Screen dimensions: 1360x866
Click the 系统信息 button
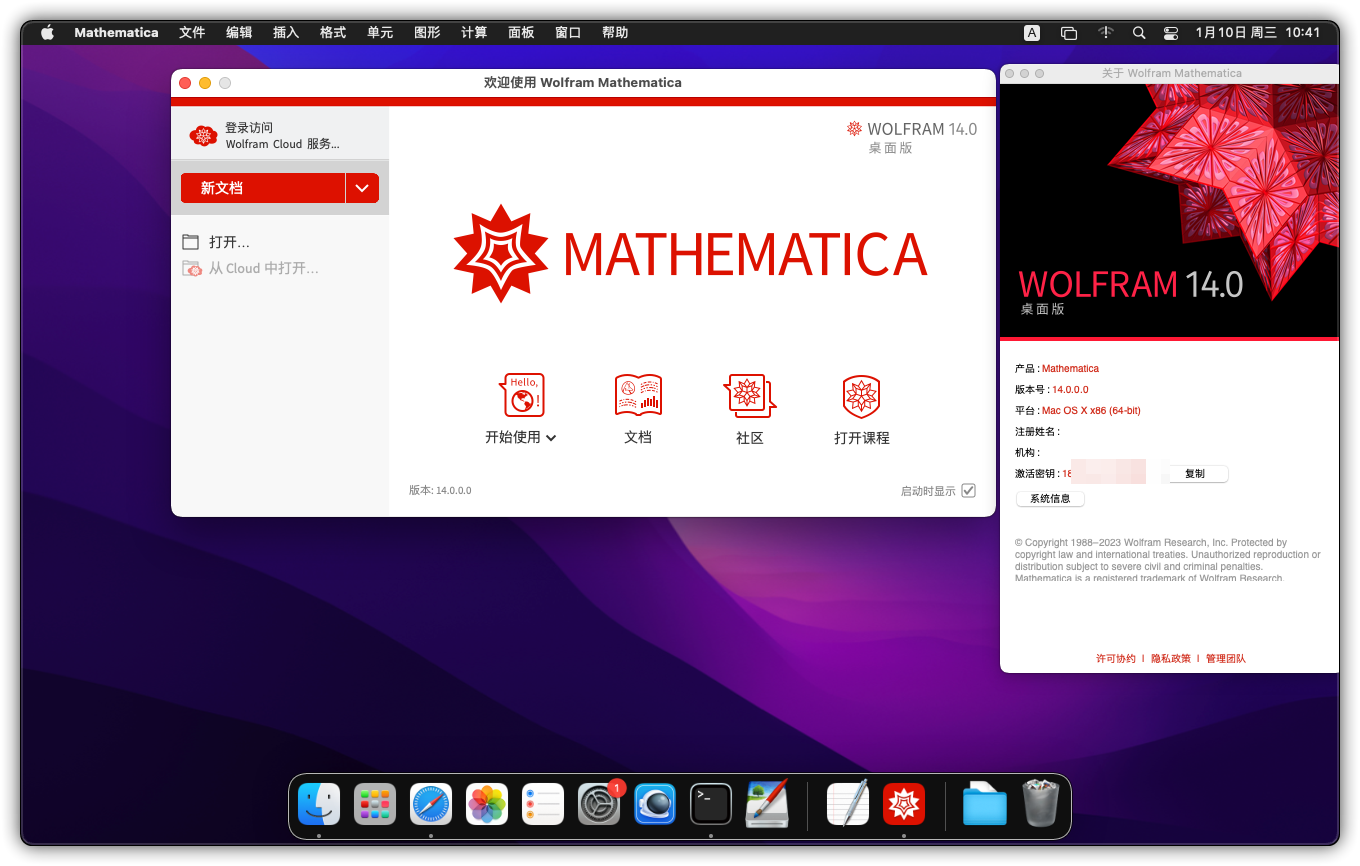point(1050,498)
